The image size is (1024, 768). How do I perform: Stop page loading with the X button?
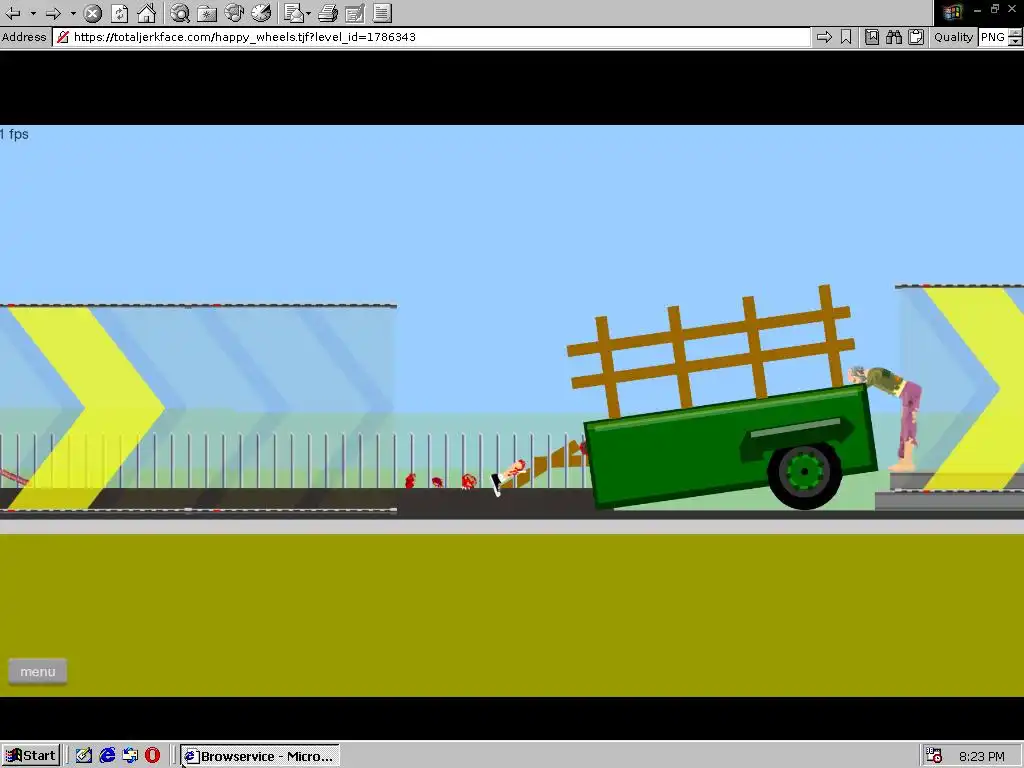point(93,13)
